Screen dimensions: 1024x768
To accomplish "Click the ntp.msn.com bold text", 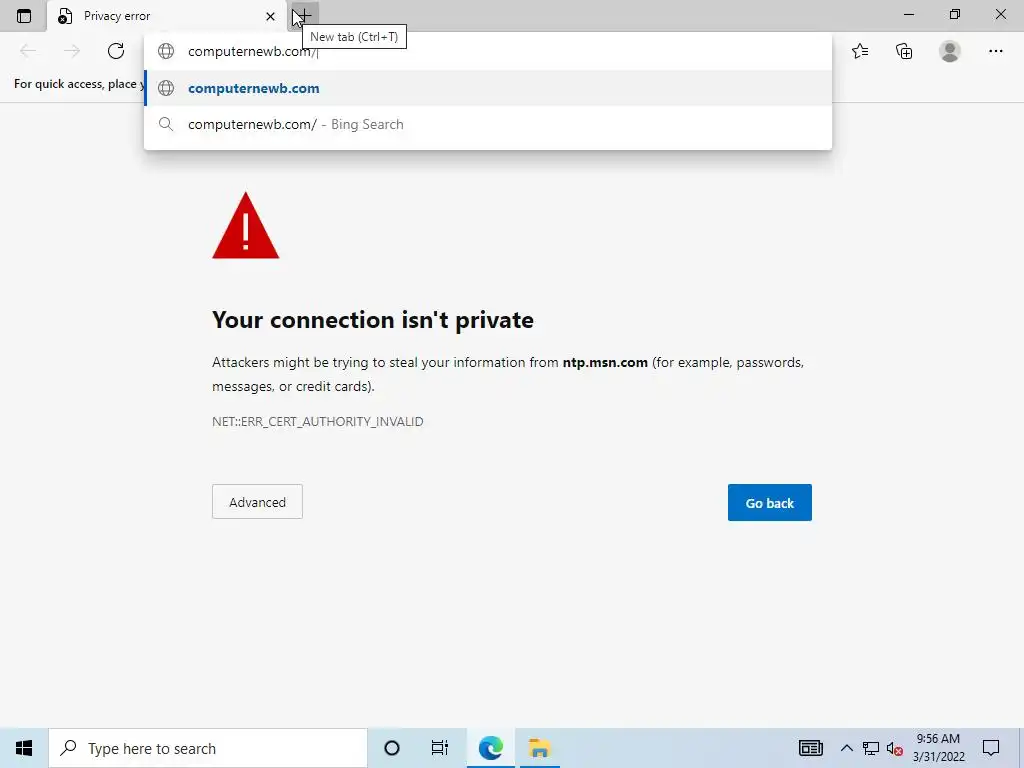I will click(x=605, y=362).
